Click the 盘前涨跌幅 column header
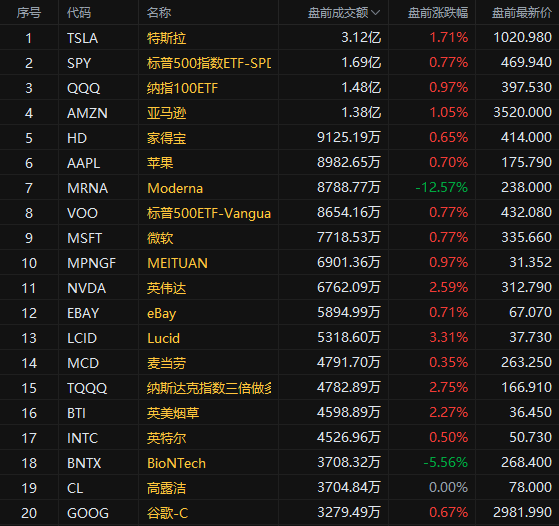Image resolution: width=559 pixels, height=526 pixels. 438,13
